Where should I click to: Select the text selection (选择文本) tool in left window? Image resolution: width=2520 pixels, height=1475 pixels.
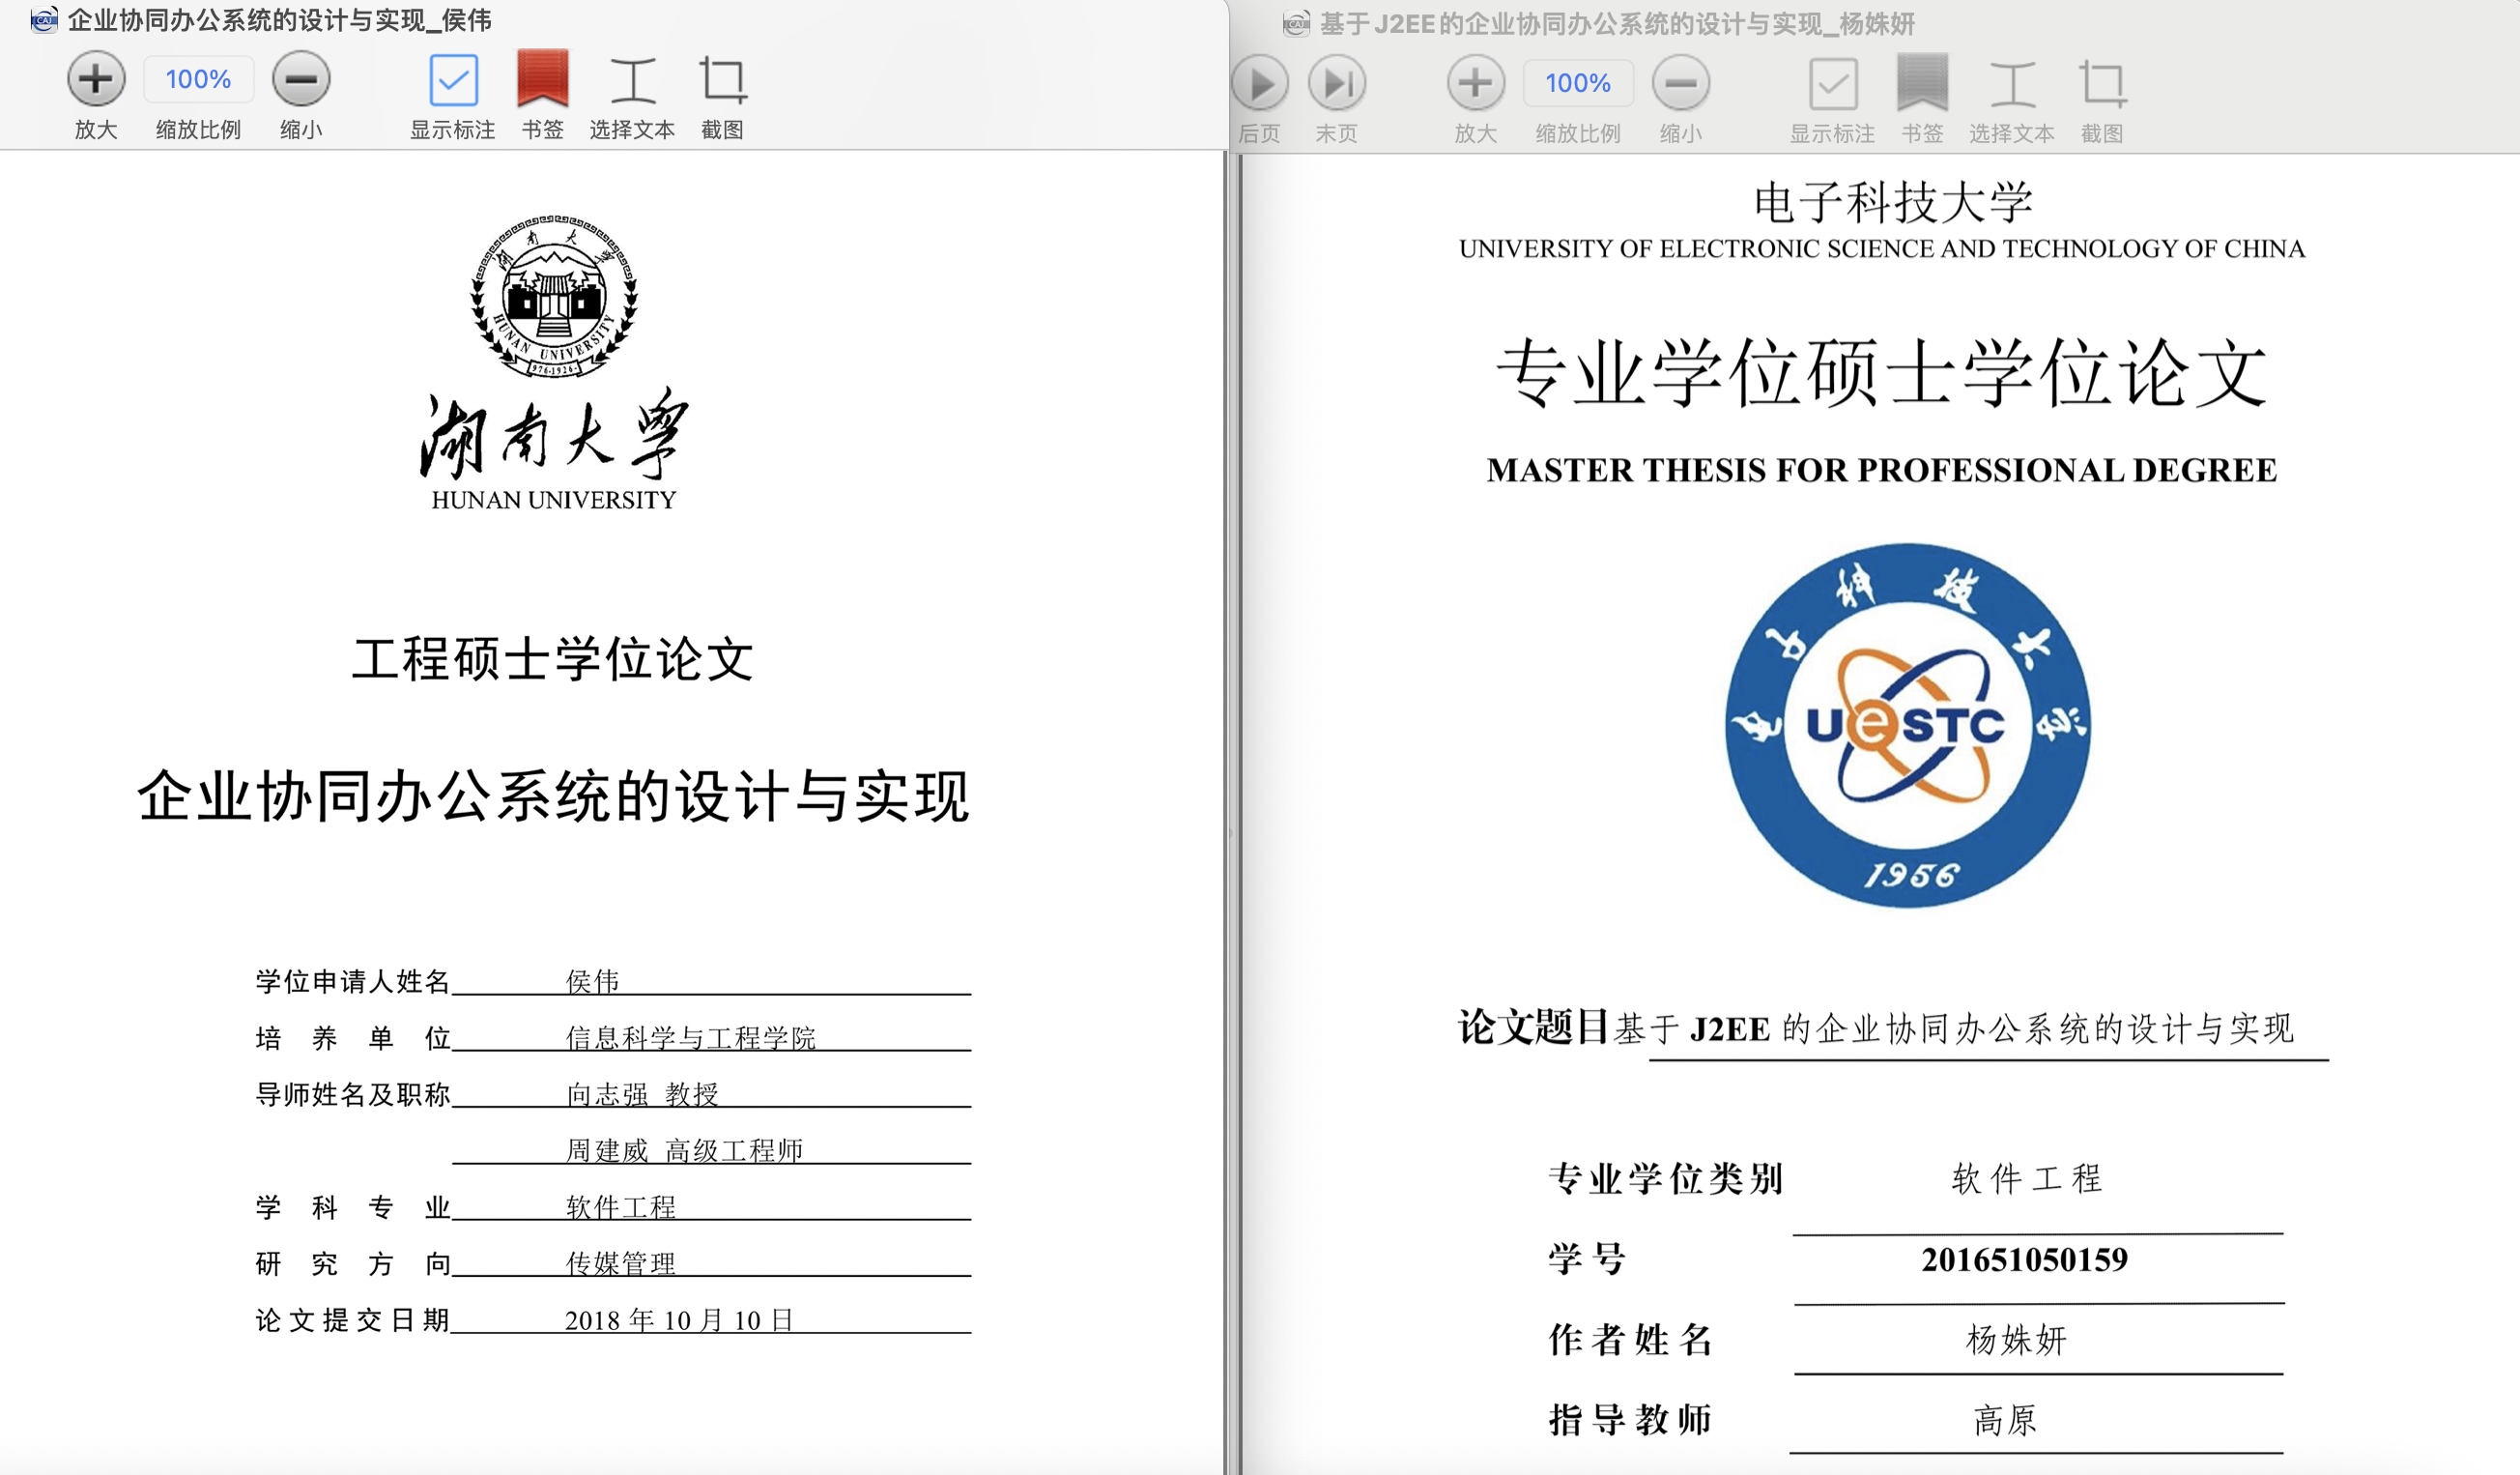(x=632, y=81)
